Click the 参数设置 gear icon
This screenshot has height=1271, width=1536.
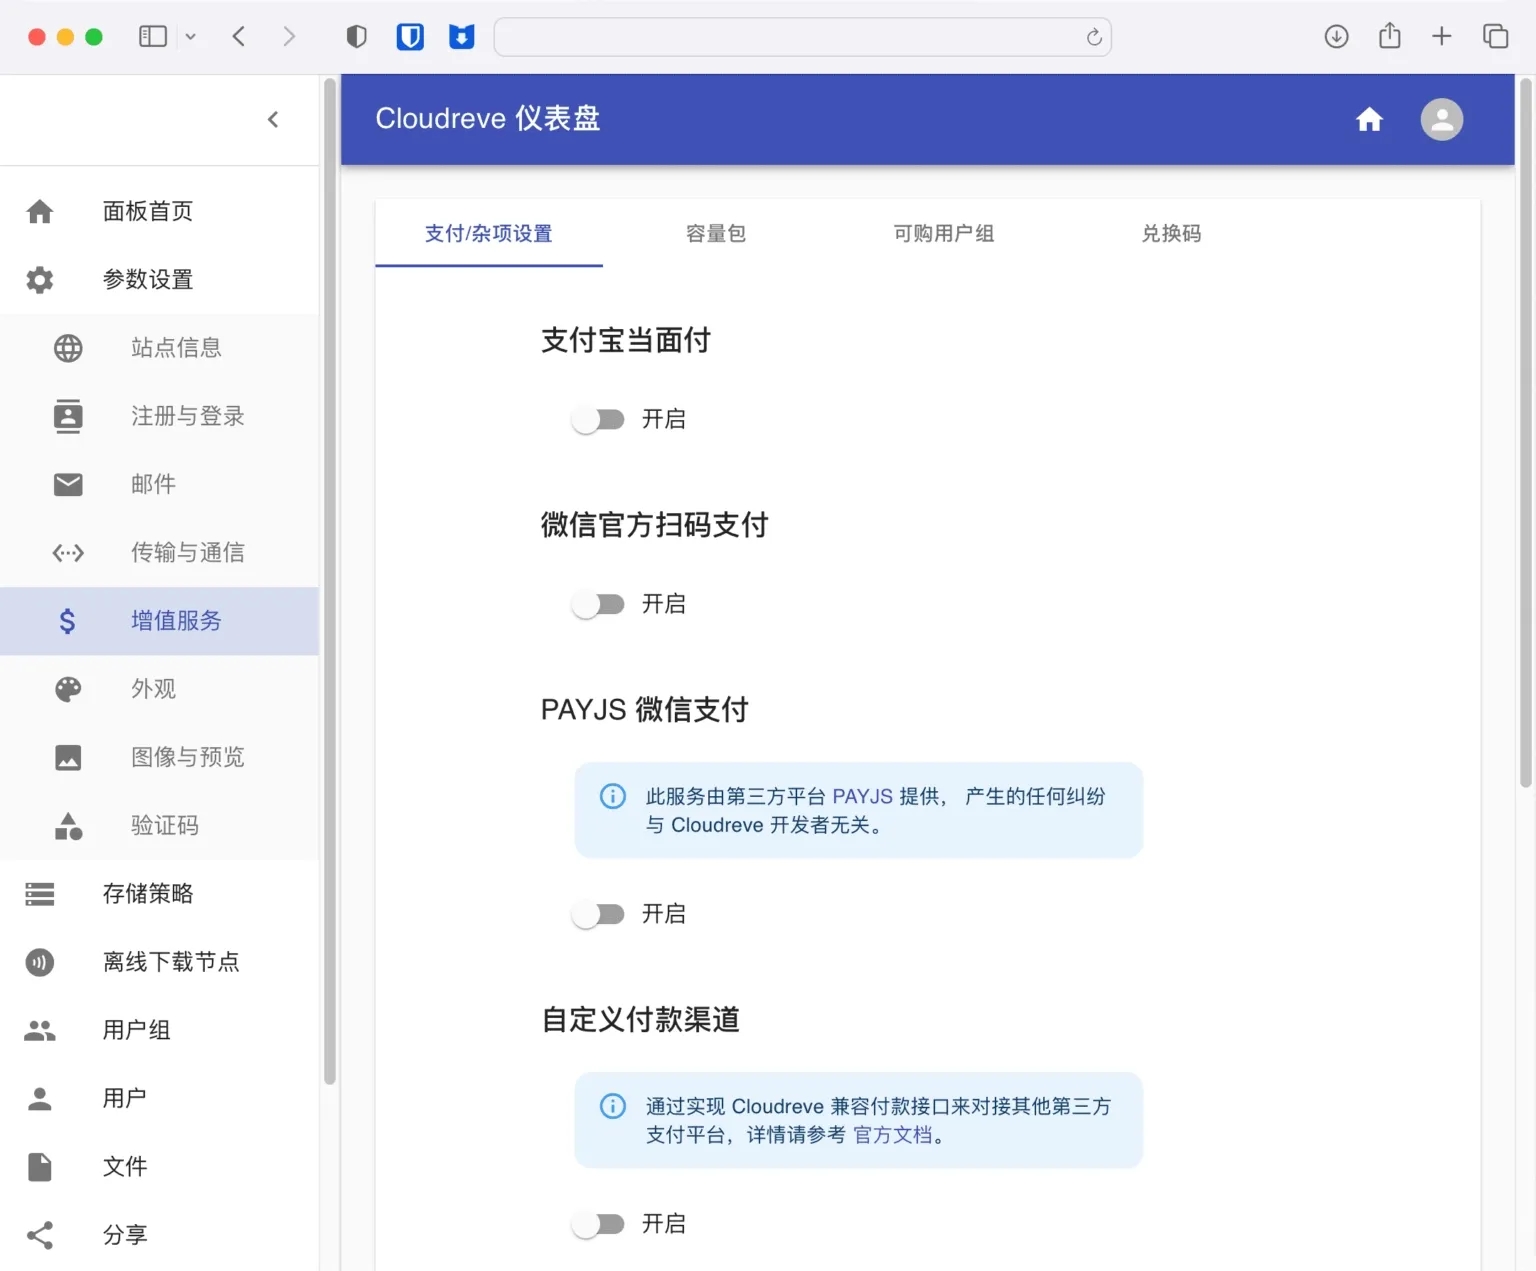click(40, 279)
